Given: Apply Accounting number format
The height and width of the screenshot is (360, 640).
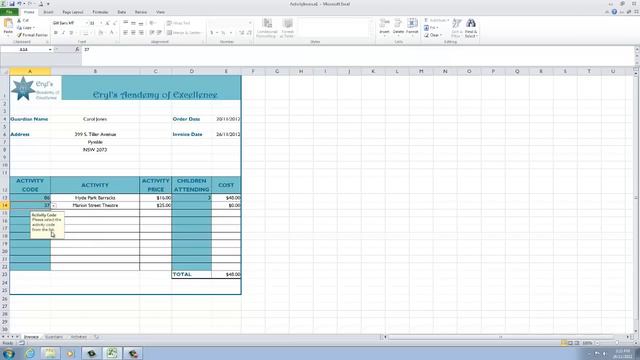Looking at the screenshot, I should click(213, 33).
